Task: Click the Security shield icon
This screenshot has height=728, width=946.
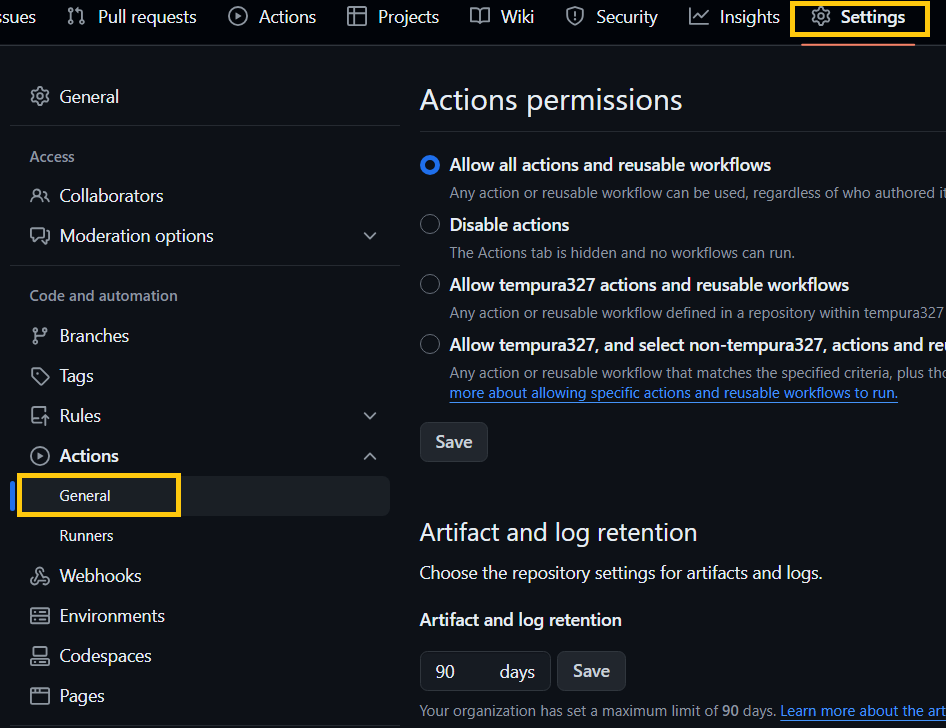Action: (x=575, y=16)
